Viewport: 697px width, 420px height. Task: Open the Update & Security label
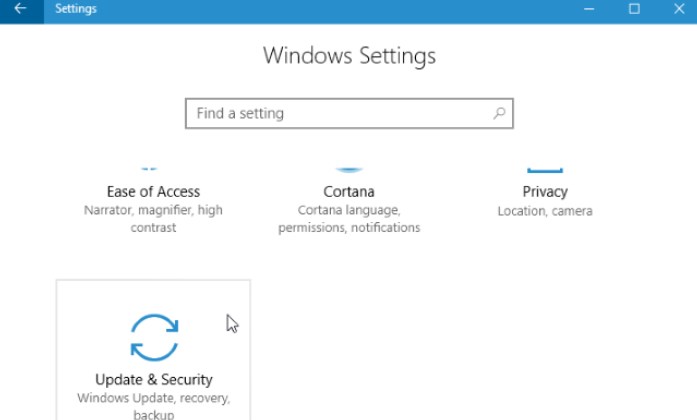click(154, 380)
